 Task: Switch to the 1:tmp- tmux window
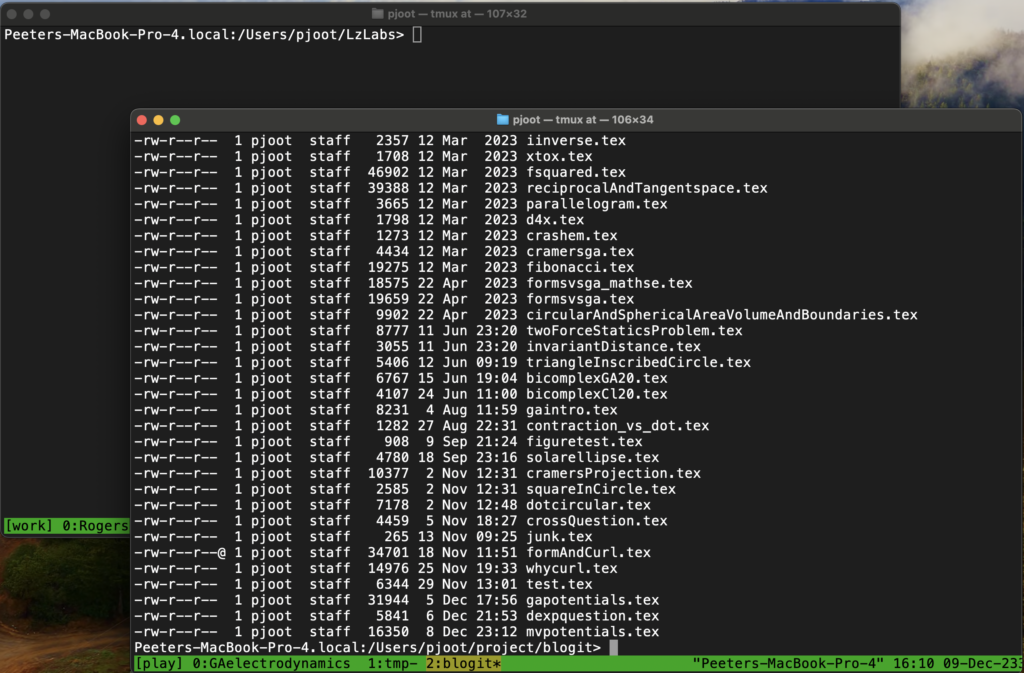(392, 664)
